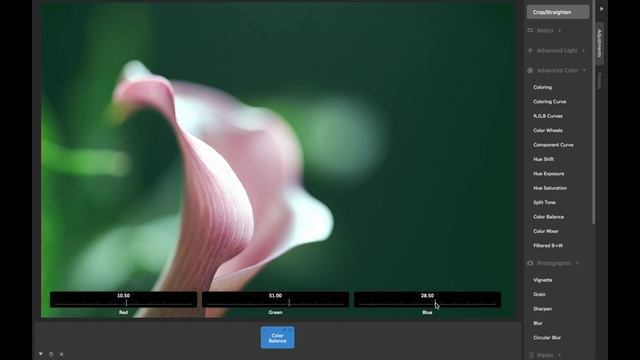Switch to the Adjustments vertical tab
Viewport: 640px width, 360px height.
tap(600, 43)
